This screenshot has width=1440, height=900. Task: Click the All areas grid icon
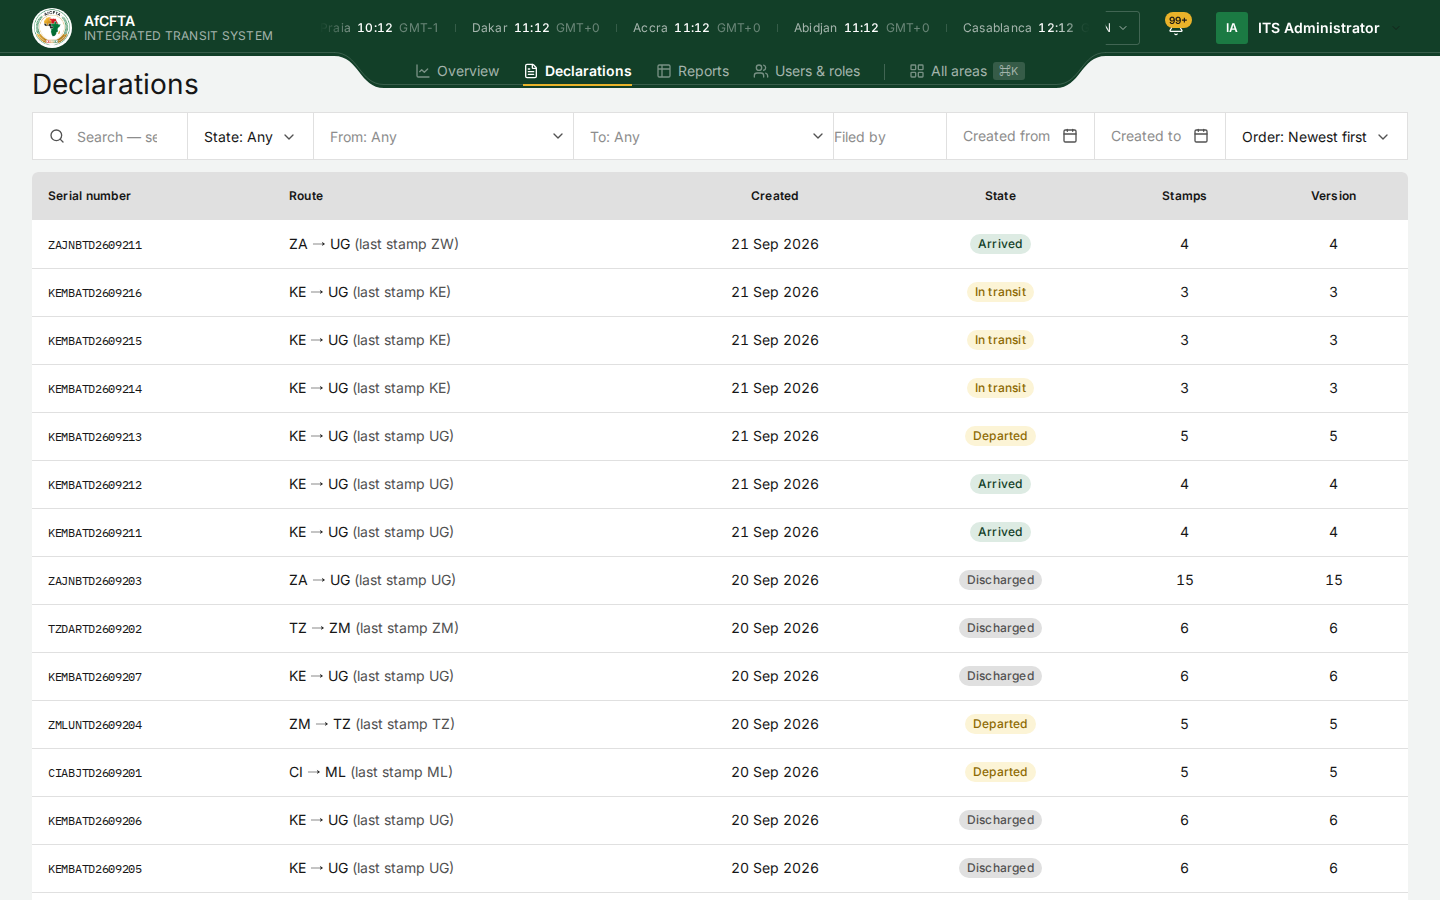tap(917, 71)
